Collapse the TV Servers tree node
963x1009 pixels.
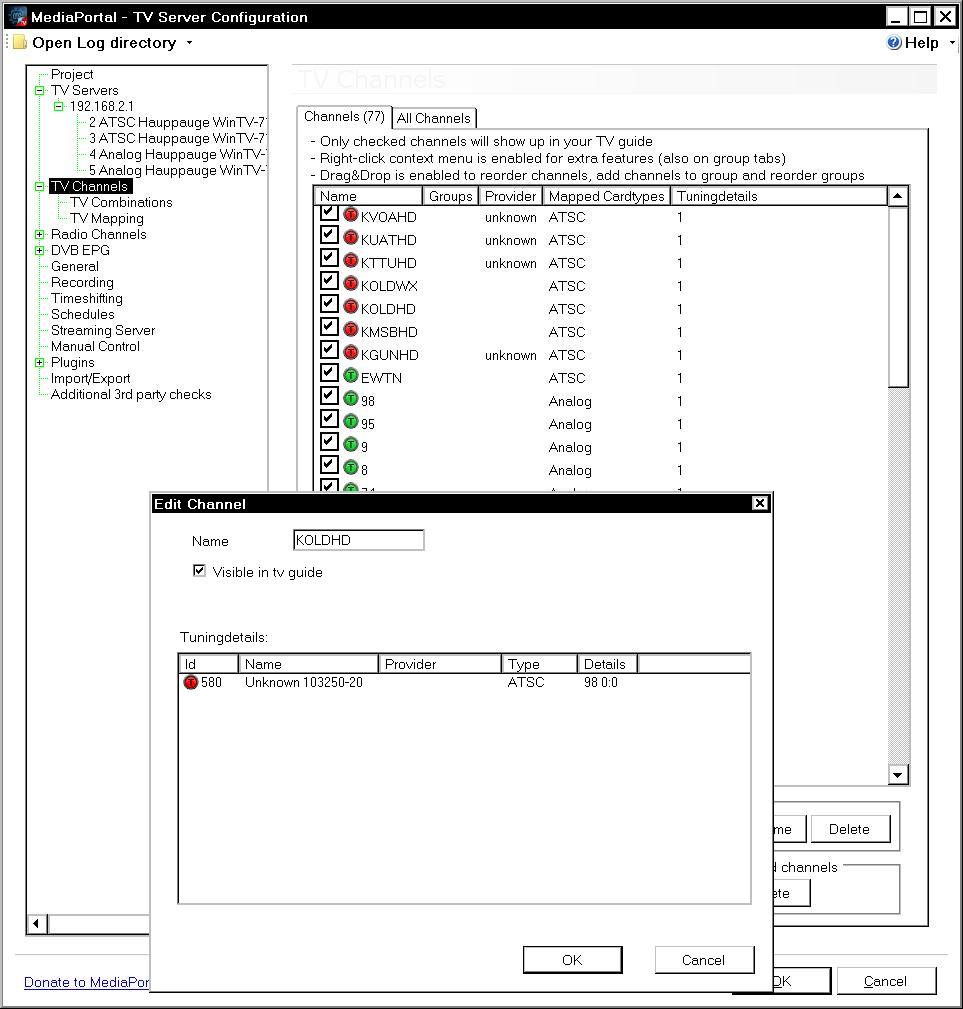click(x=40, y=91)
